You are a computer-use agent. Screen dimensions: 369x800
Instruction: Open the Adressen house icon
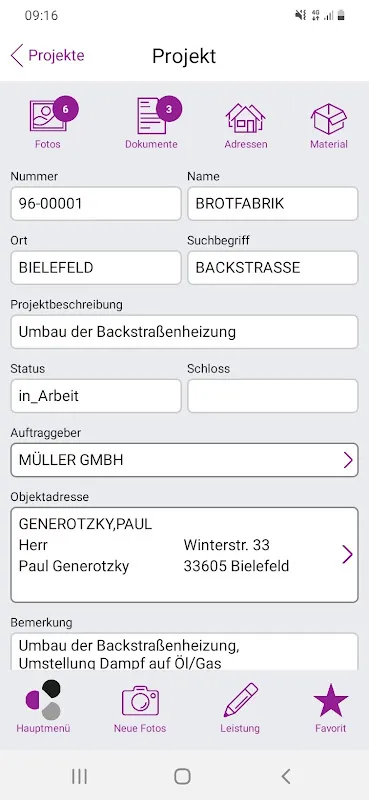point(245,118)
